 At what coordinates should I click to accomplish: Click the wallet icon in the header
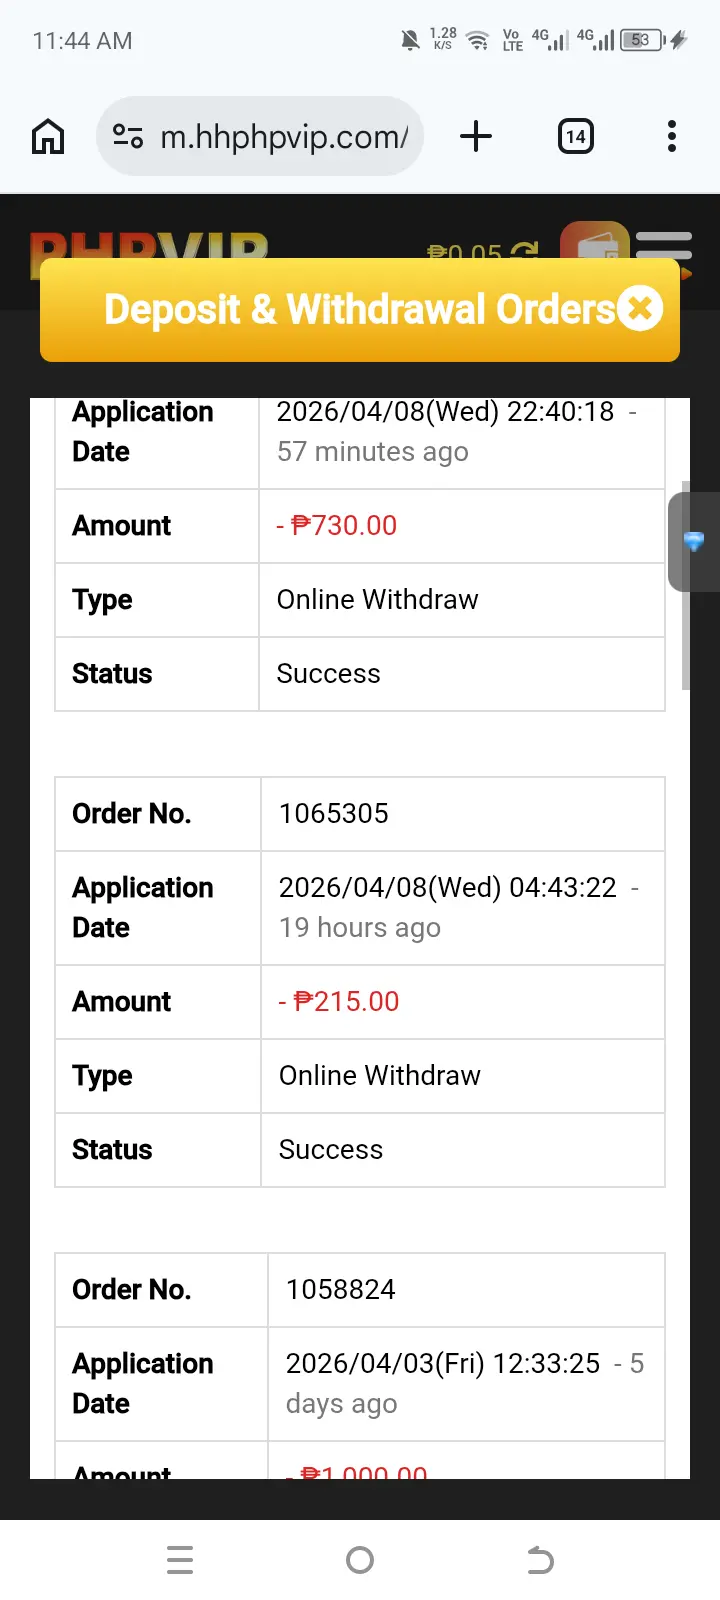[x=594, y=242]
